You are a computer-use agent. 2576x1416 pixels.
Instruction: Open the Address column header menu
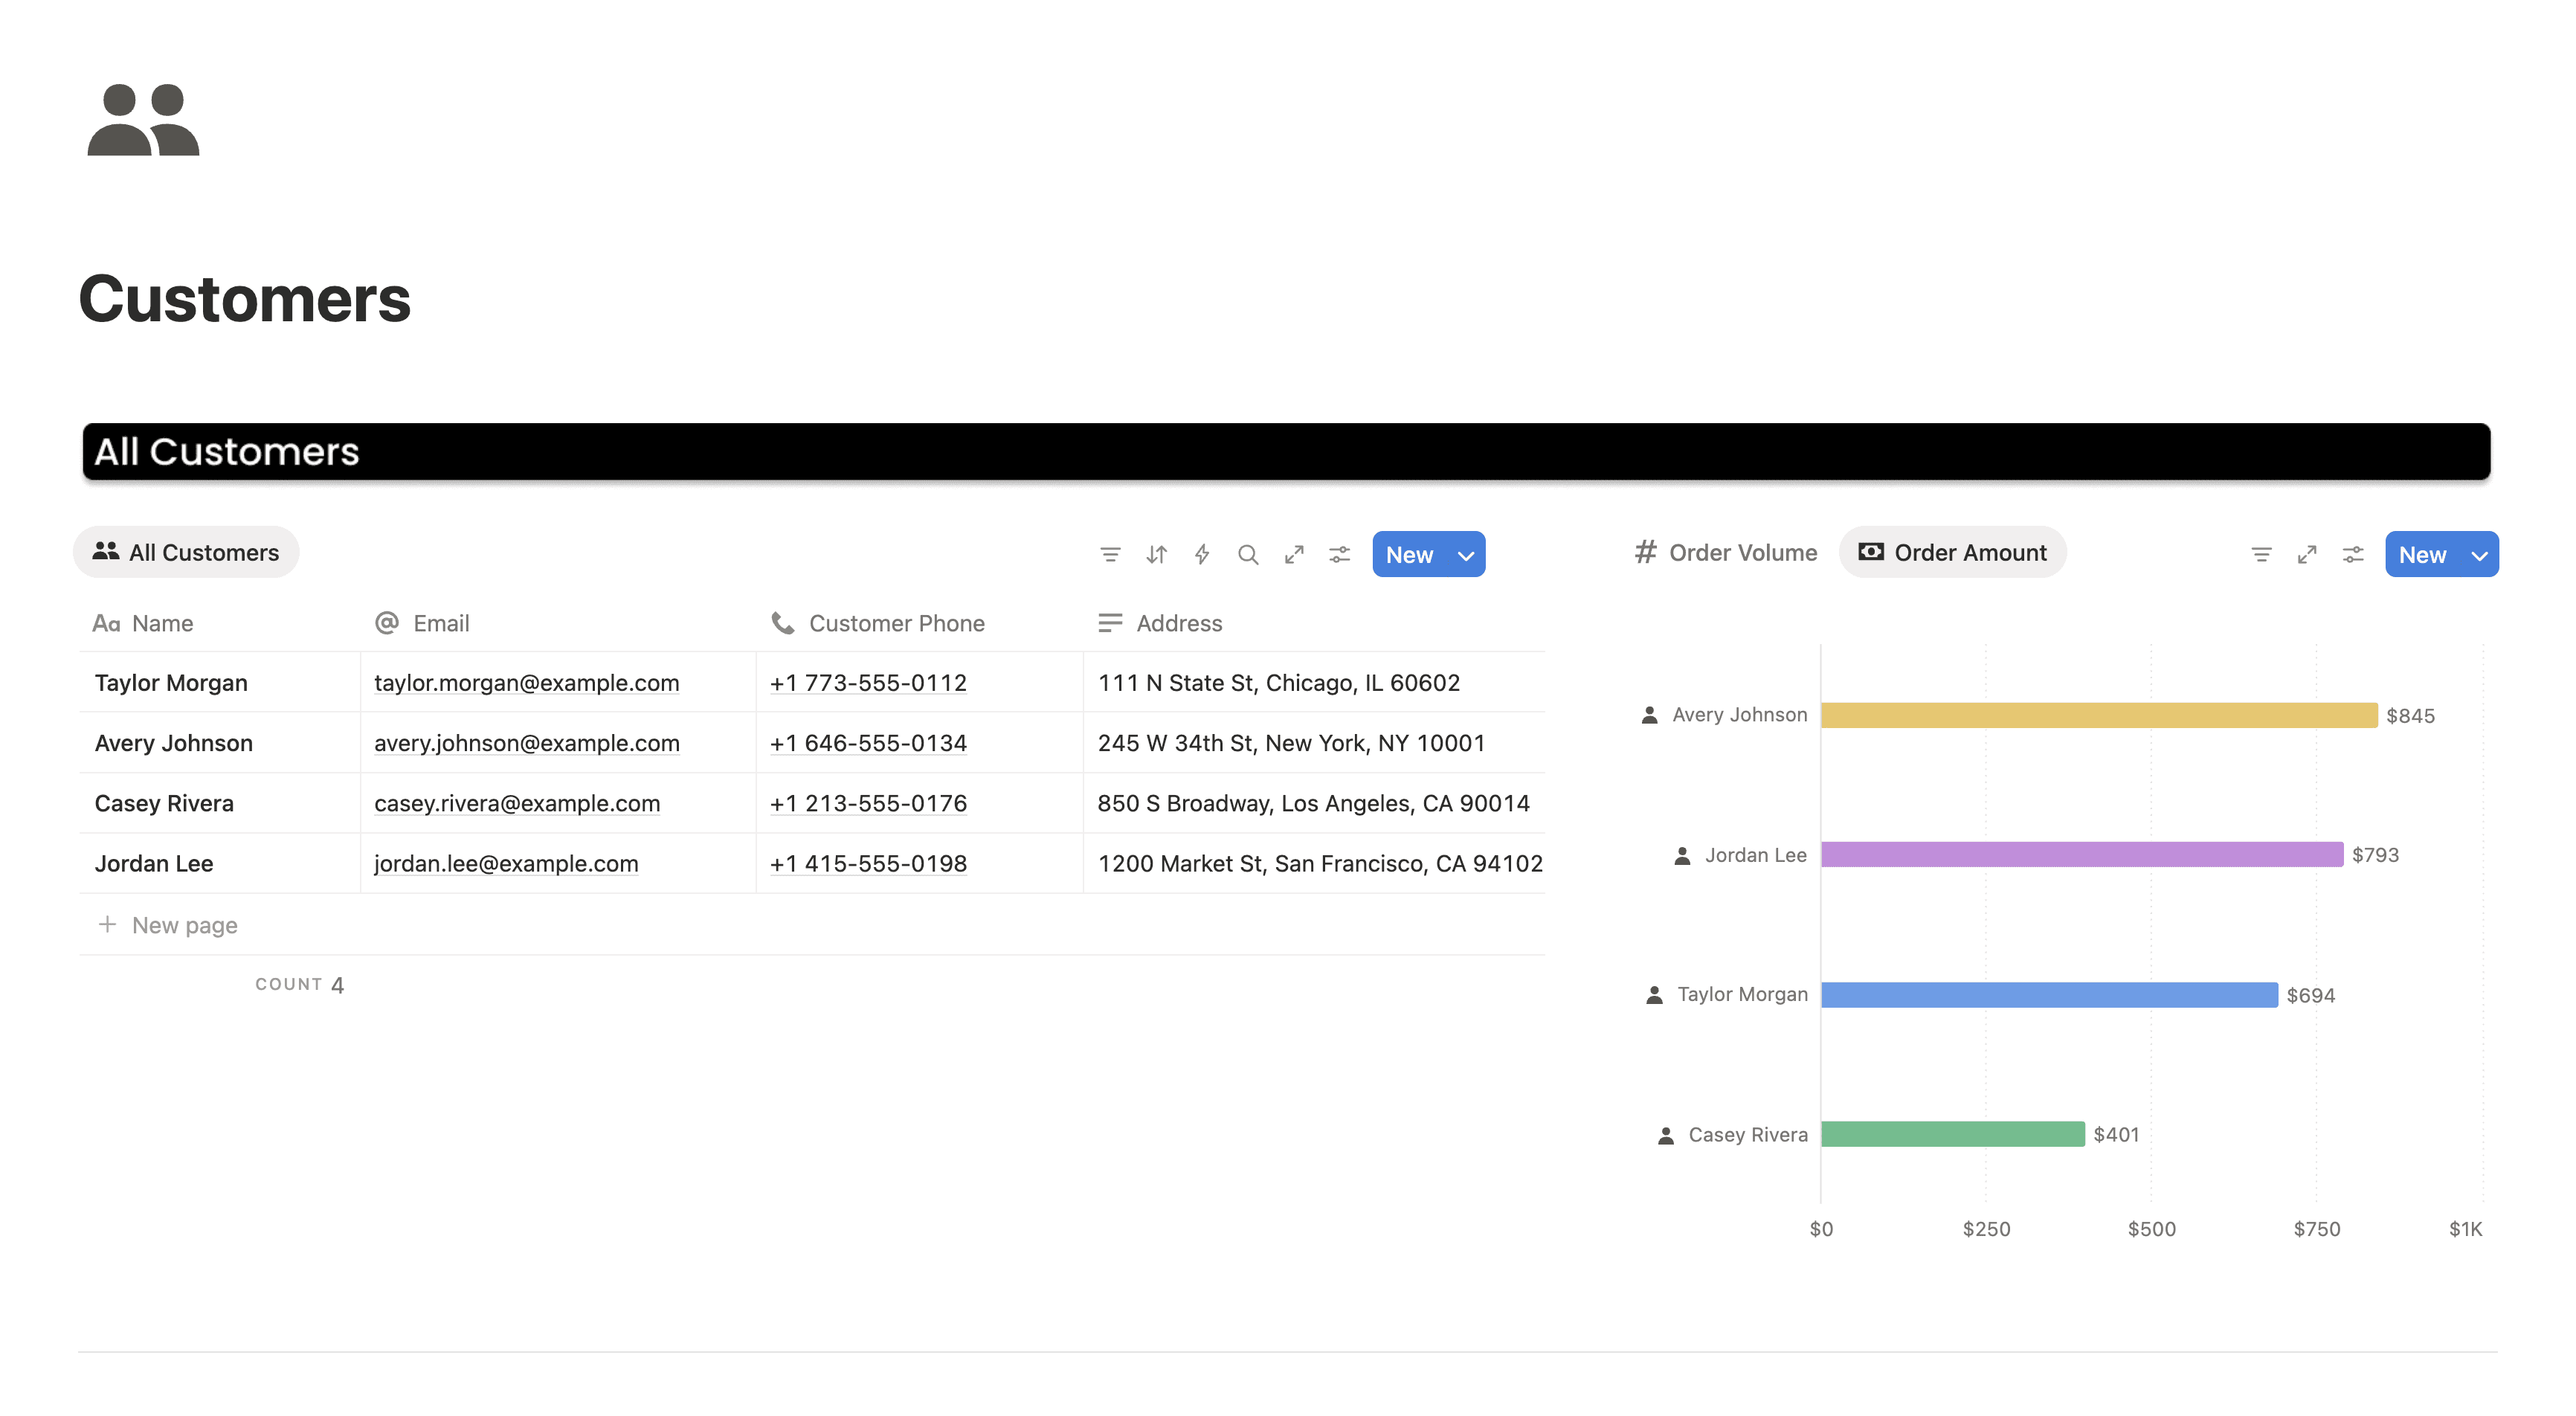pyautogui.click(x=1178, y=623)
